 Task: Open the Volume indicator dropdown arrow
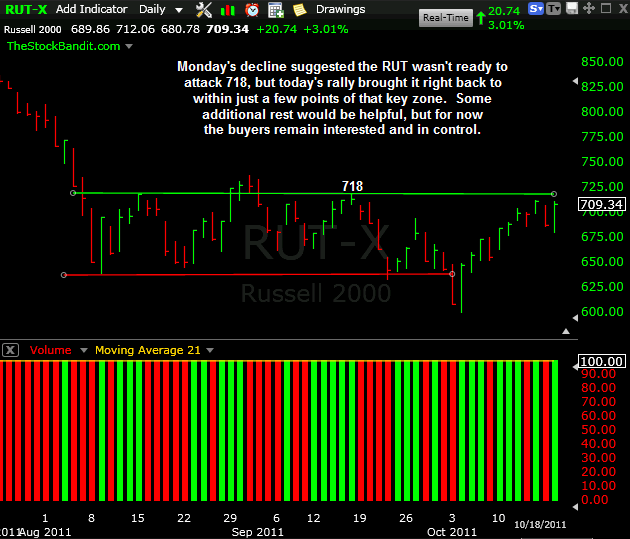pos(84,351)
